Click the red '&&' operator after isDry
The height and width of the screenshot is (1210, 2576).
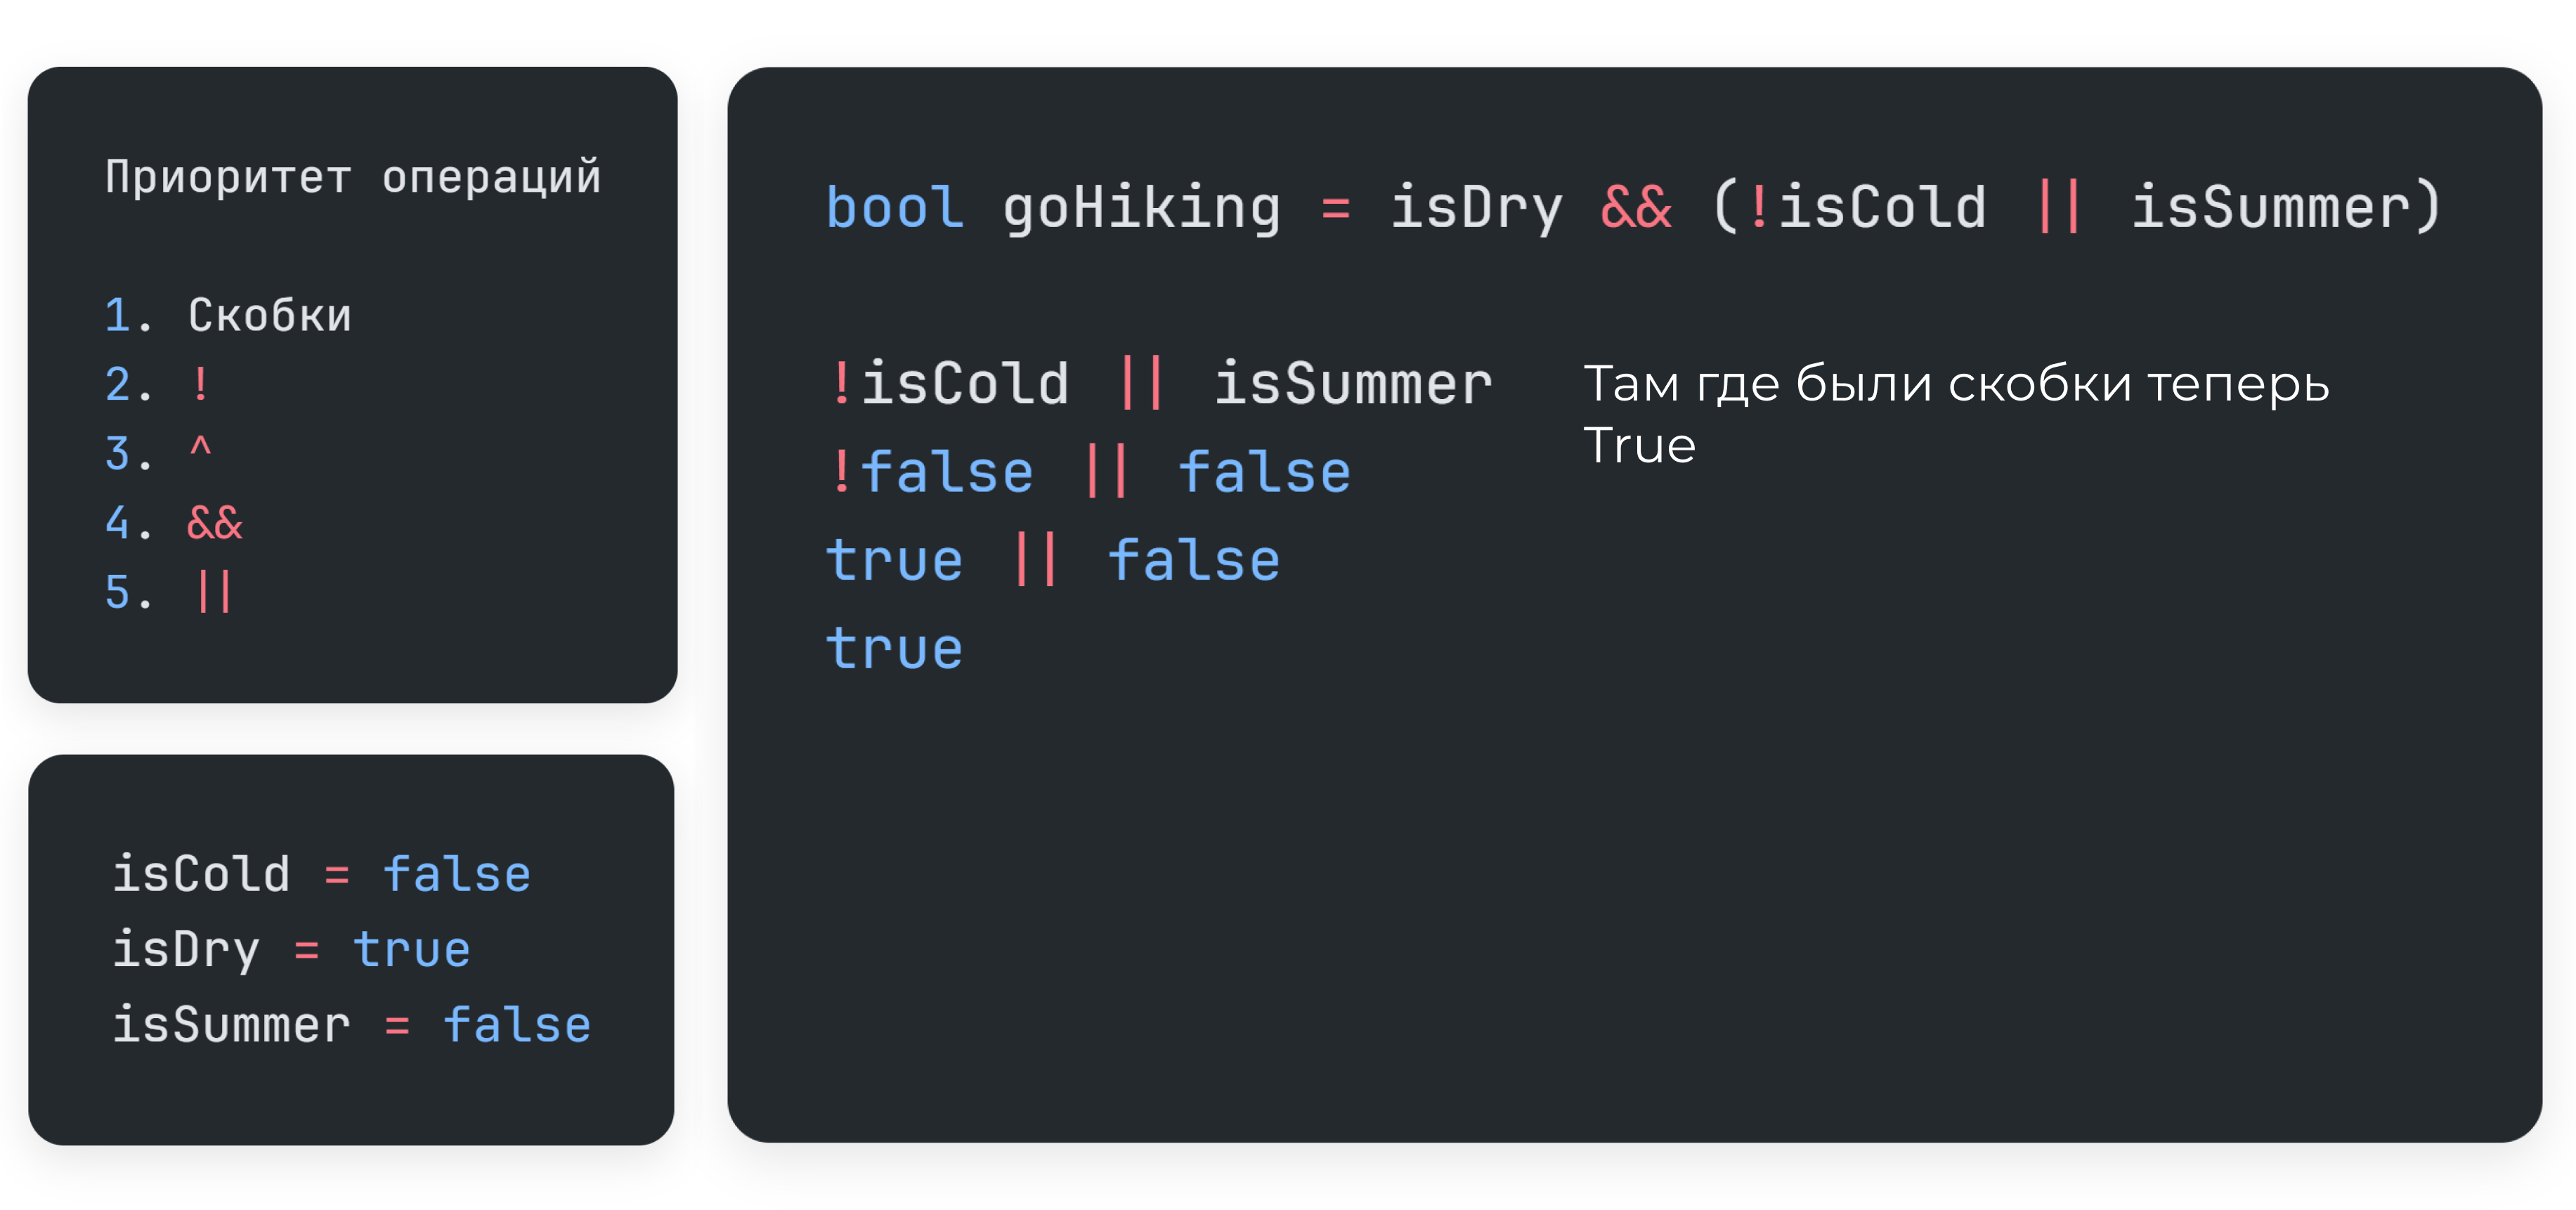(x=1636, y=208)
